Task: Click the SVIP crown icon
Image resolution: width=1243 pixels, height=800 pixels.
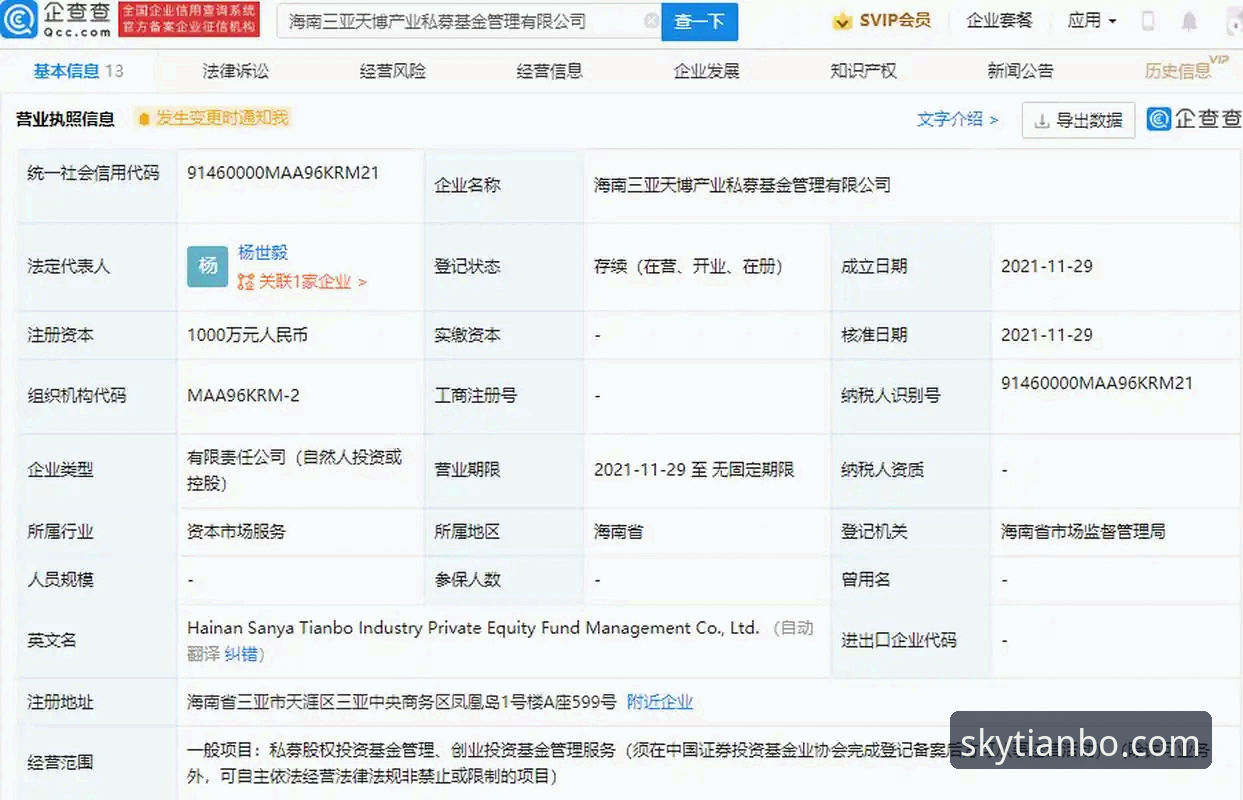Action: 842,21
